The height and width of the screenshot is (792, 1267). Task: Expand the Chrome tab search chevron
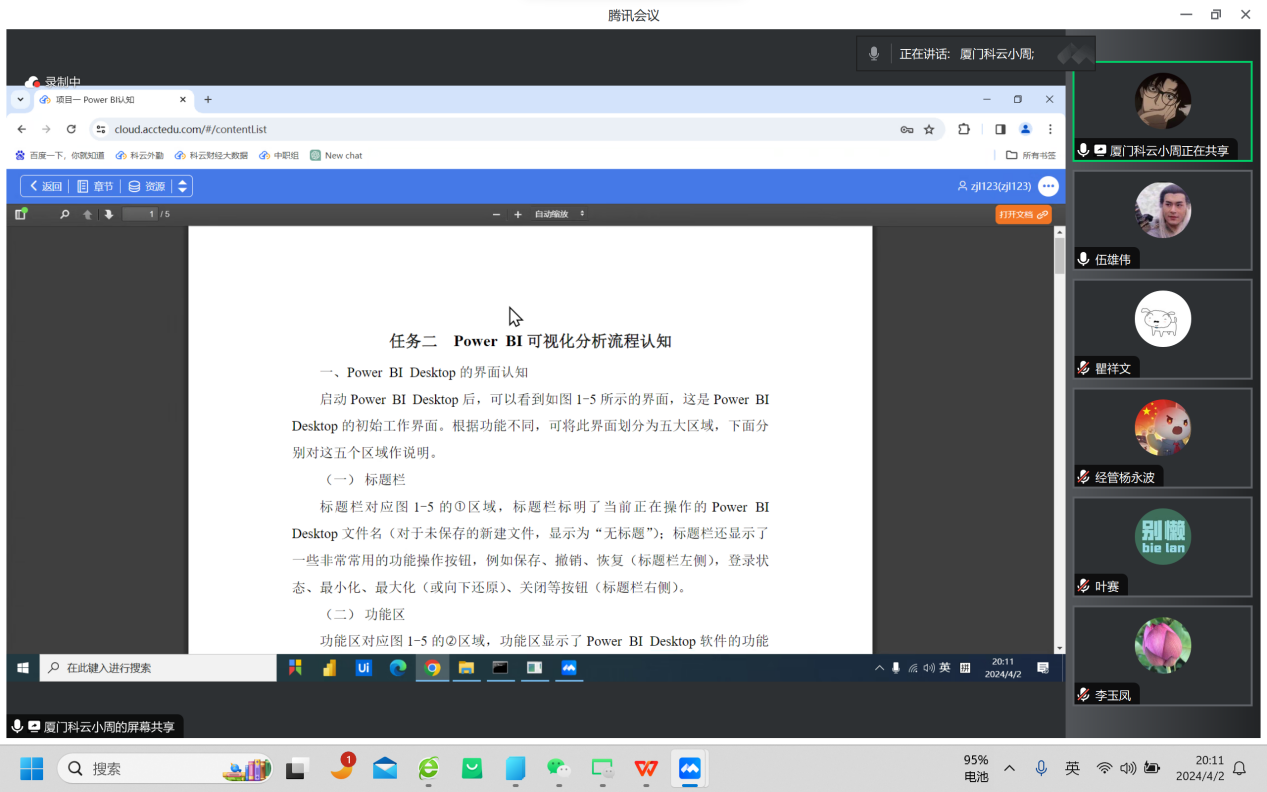20,100
